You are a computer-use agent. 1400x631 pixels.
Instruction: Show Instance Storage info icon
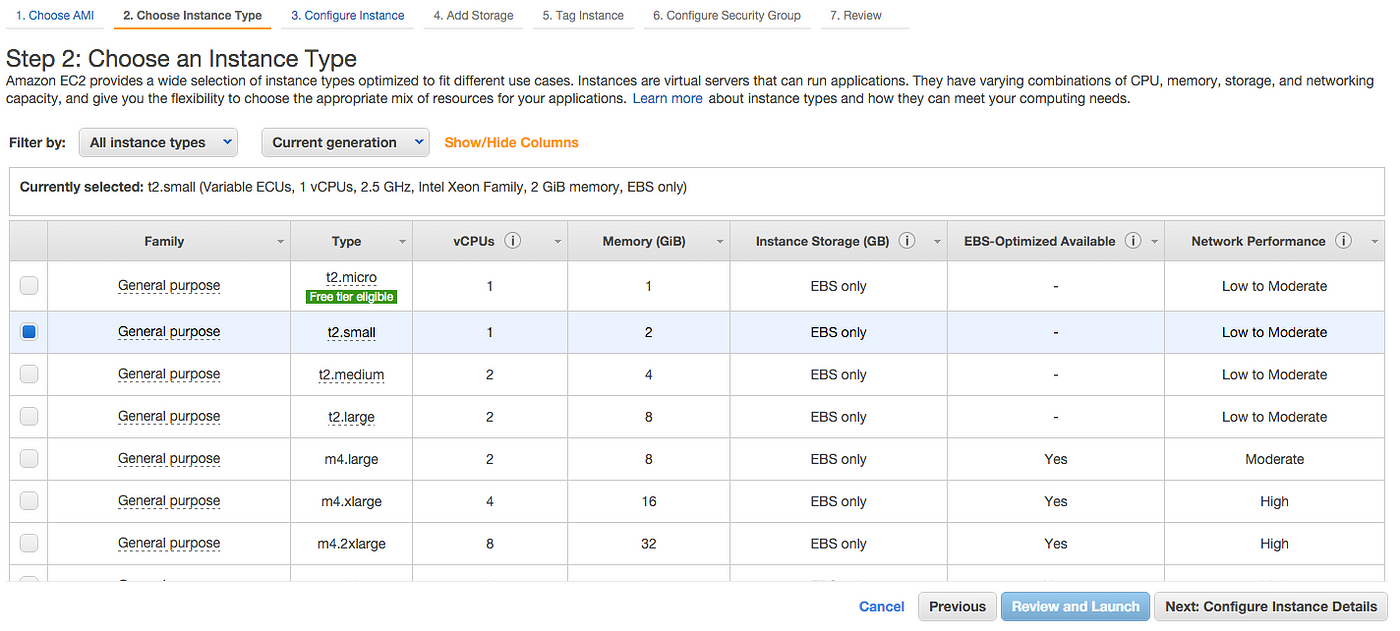click(x=907, y=241)
